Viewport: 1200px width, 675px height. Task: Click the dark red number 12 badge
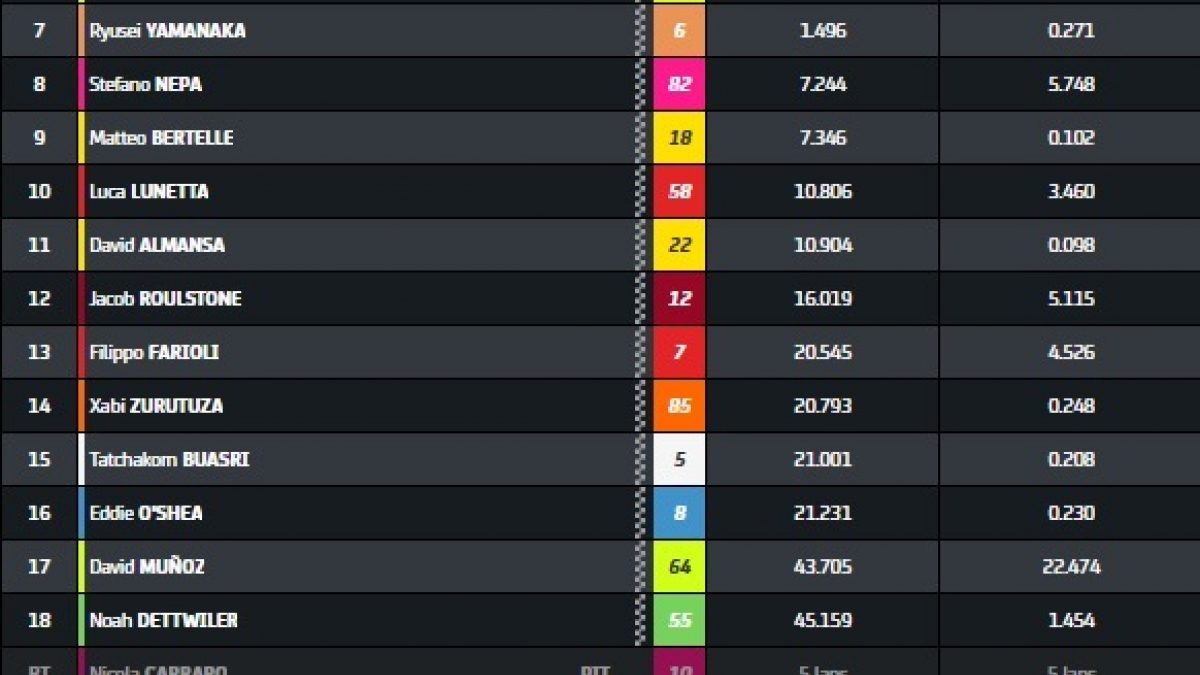click(x=679, y=299)
